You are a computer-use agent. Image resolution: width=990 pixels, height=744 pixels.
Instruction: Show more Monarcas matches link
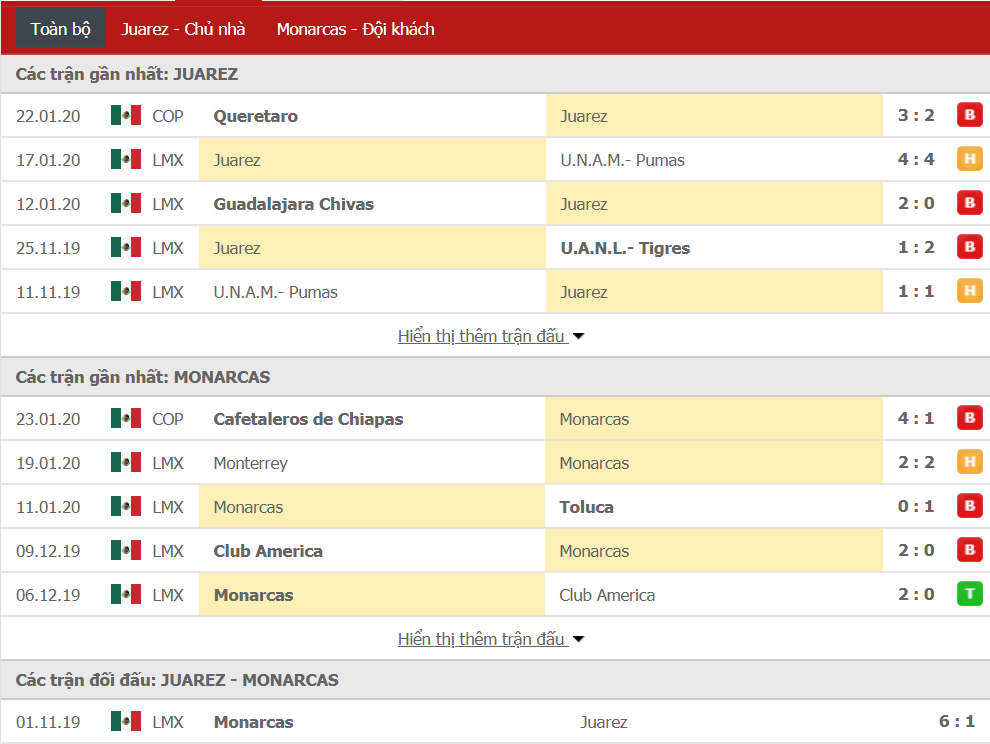pyautogui.click(x=483, y=639)
